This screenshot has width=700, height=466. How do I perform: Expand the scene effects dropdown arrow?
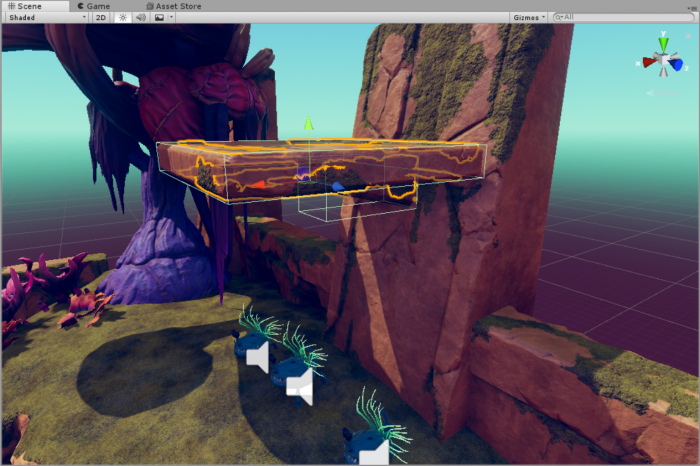point(172,17)
